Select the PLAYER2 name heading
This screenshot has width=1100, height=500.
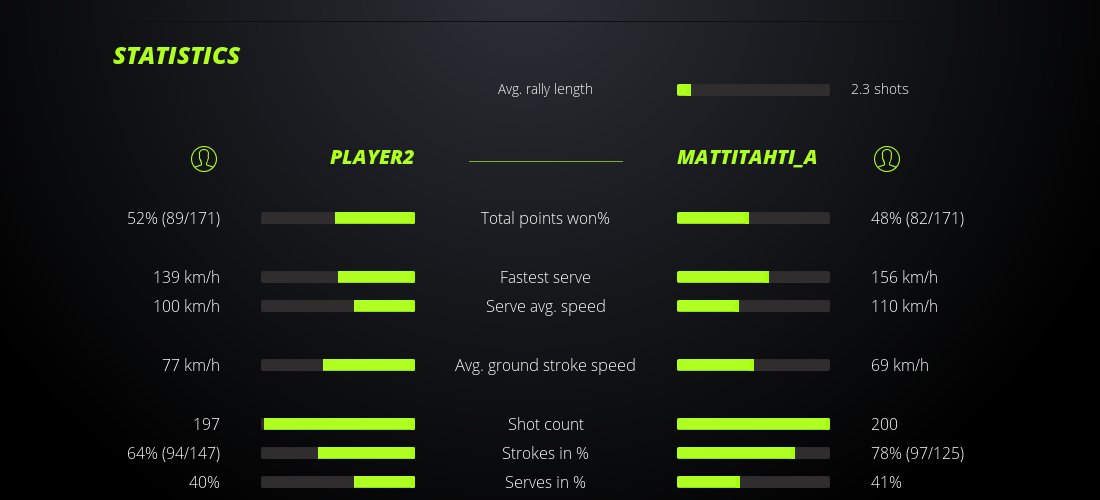point(372,157)
